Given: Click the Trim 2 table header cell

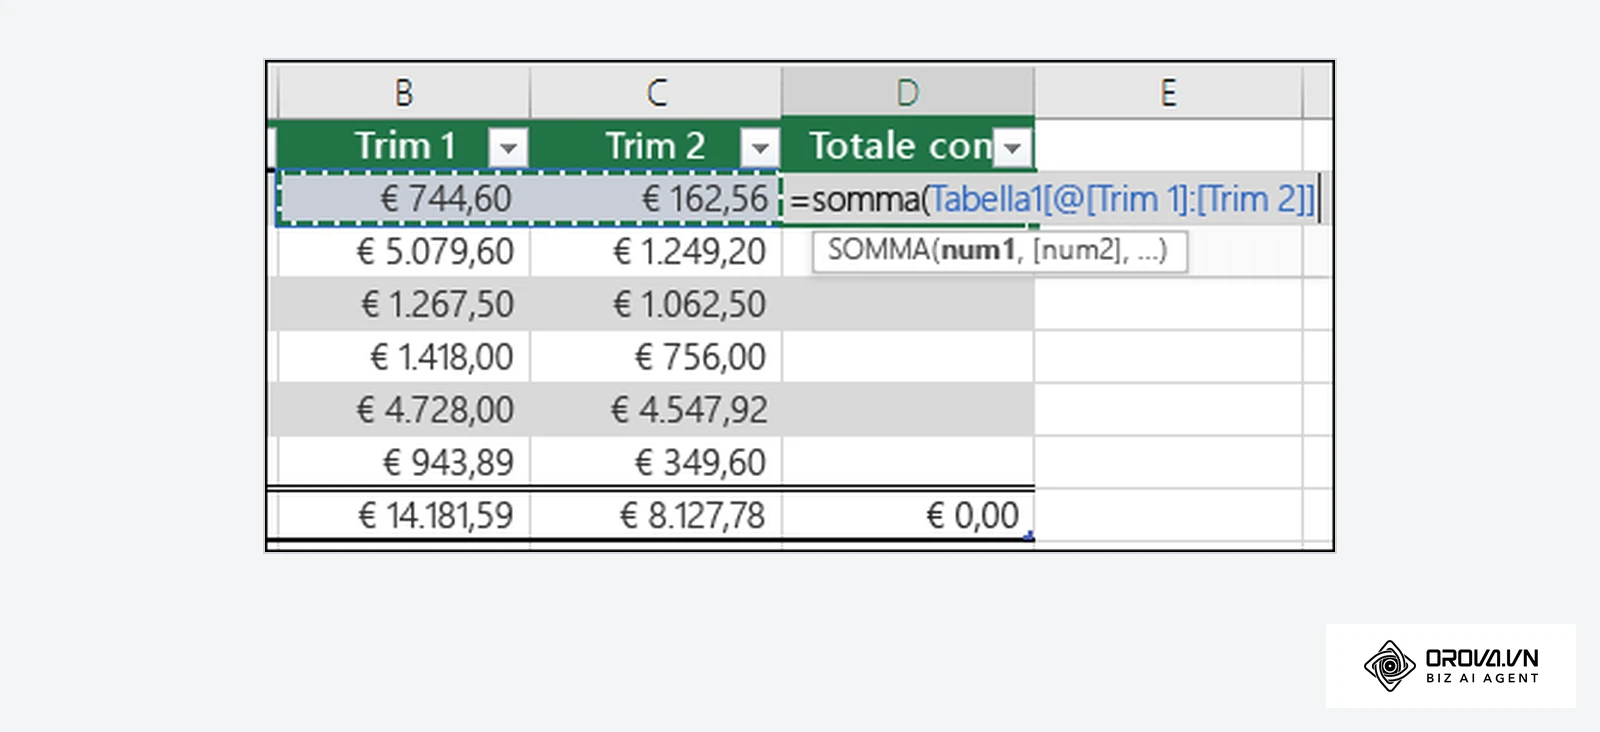Looking at the screenshot, I should click(656, 146).
